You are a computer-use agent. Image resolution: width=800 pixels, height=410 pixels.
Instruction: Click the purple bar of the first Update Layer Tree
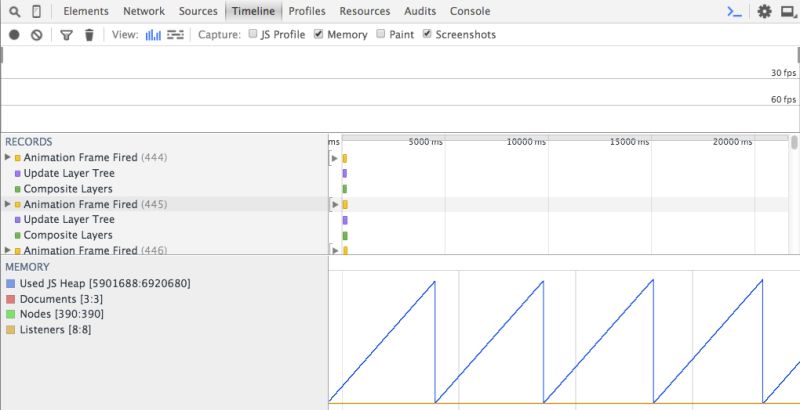point(345,173)
